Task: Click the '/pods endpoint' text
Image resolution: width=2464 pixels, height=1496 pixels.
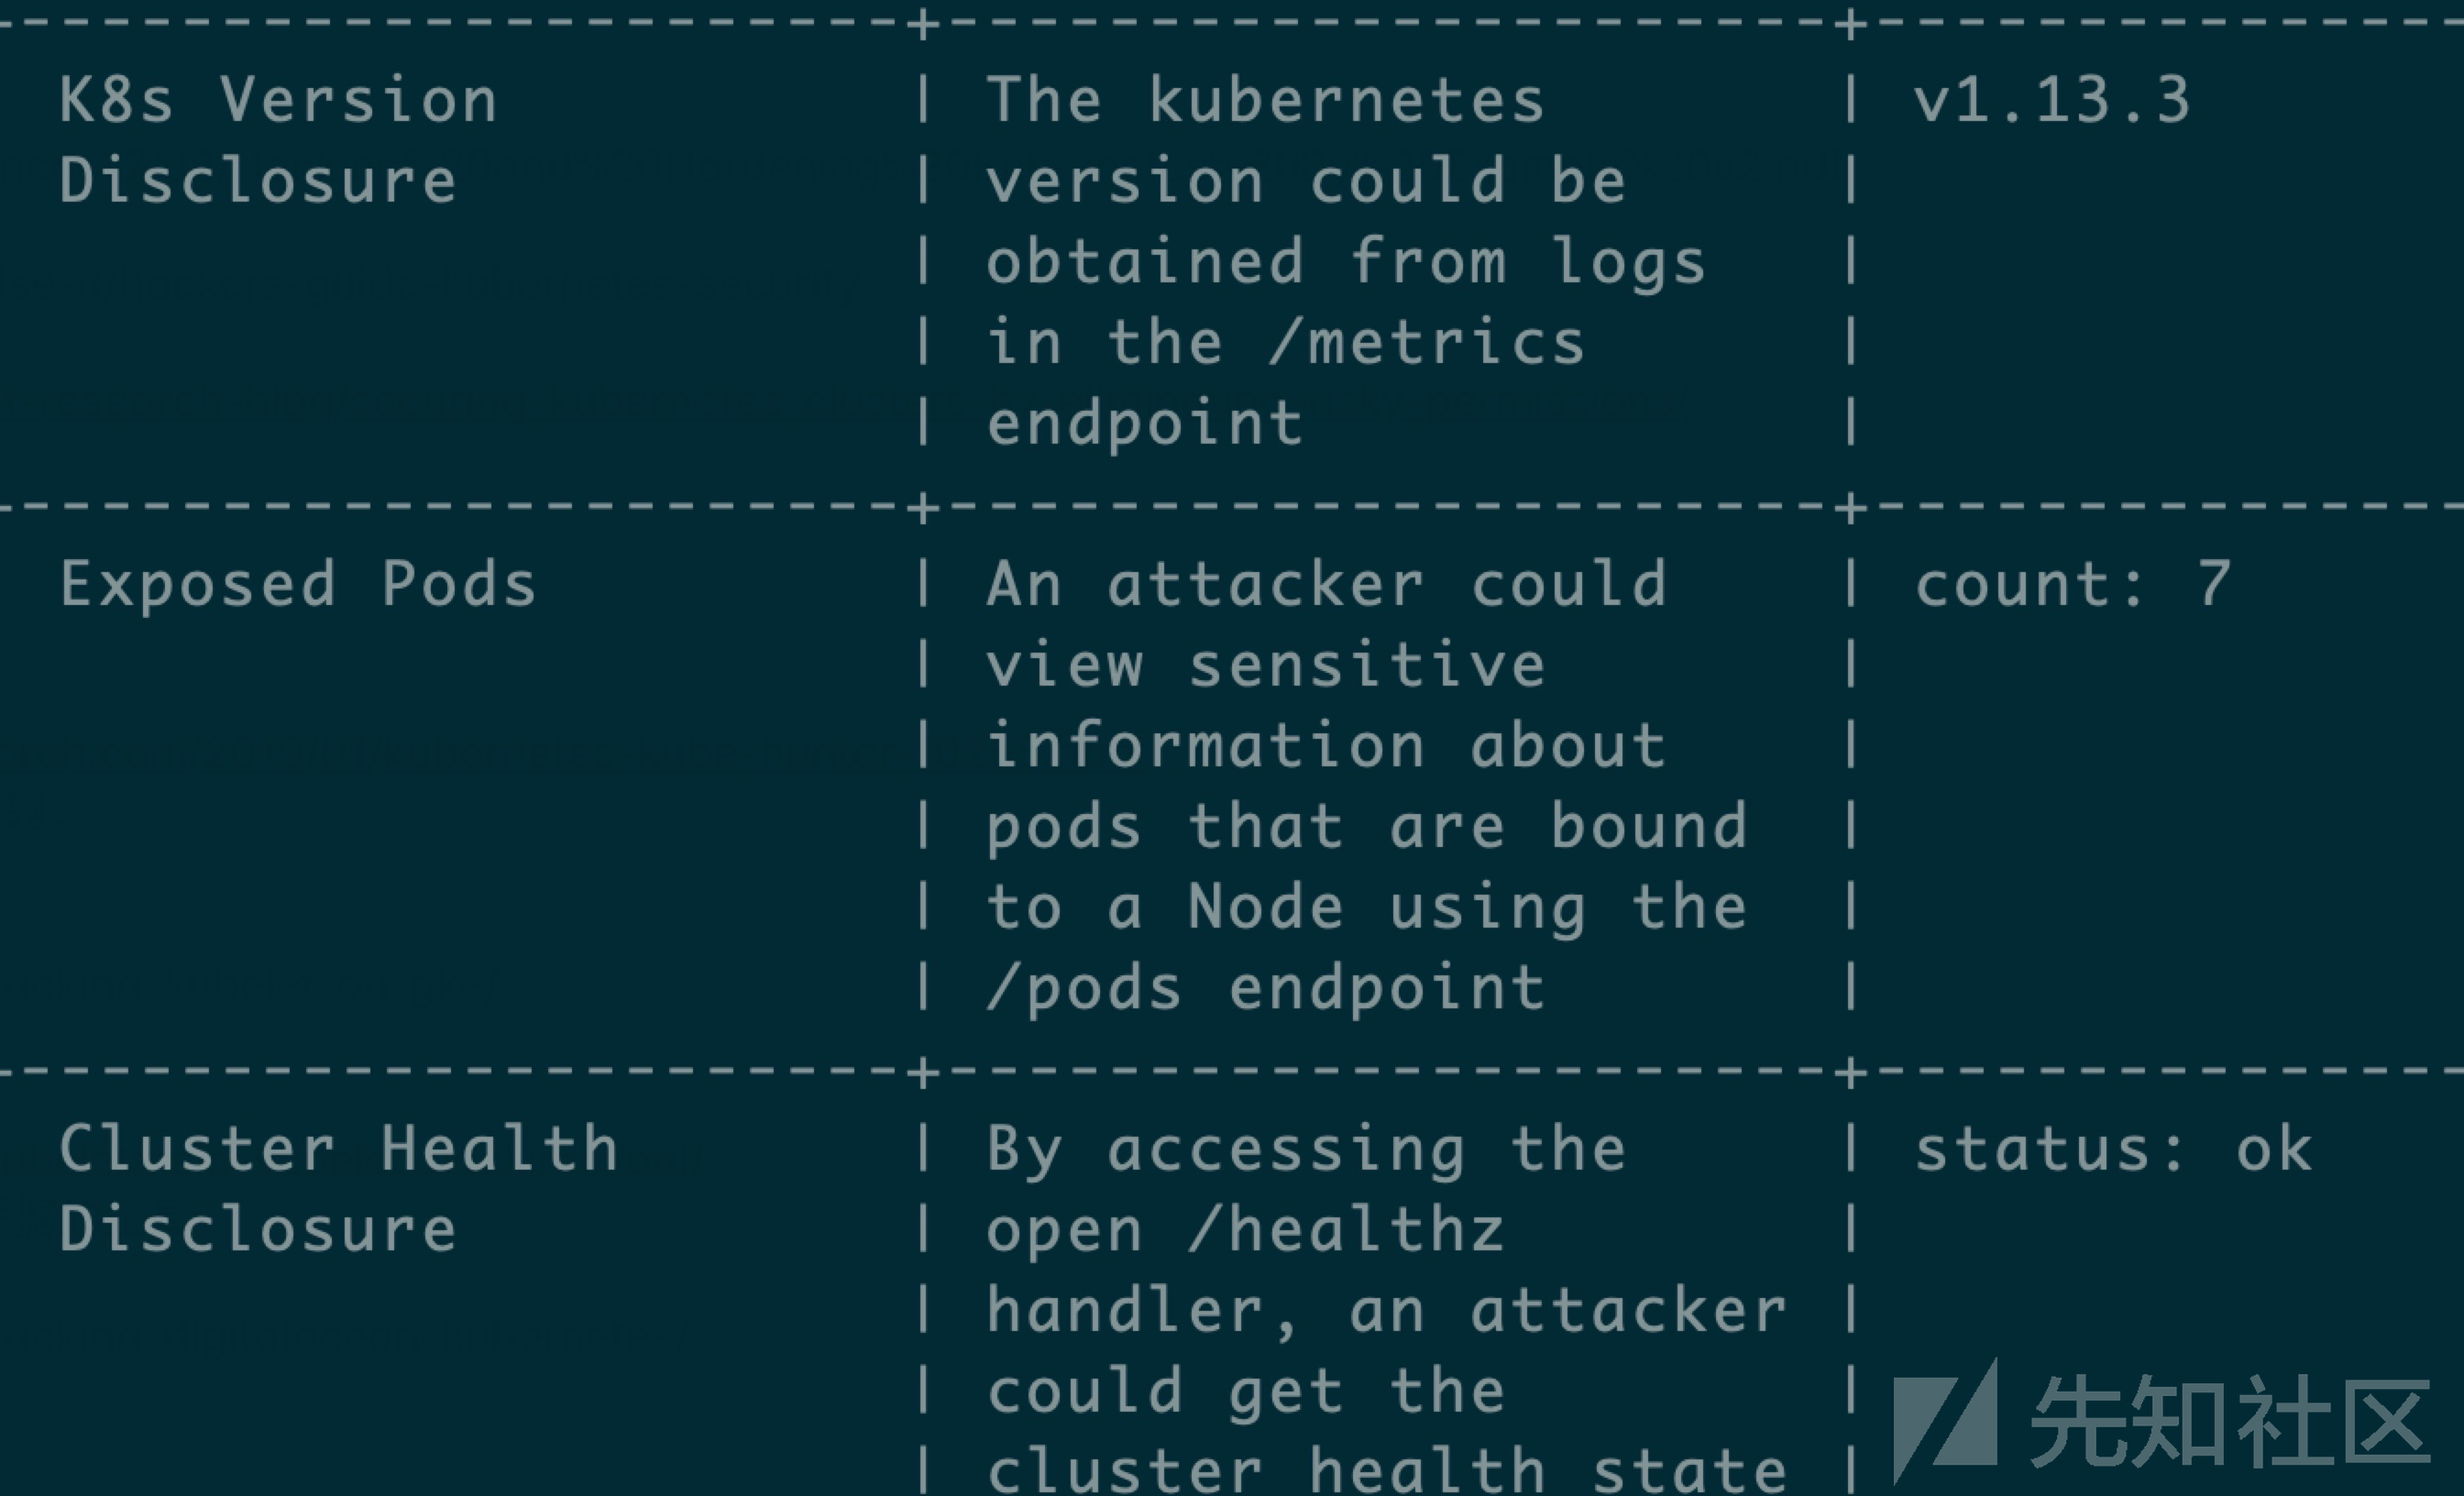Action: (1266, 988)
